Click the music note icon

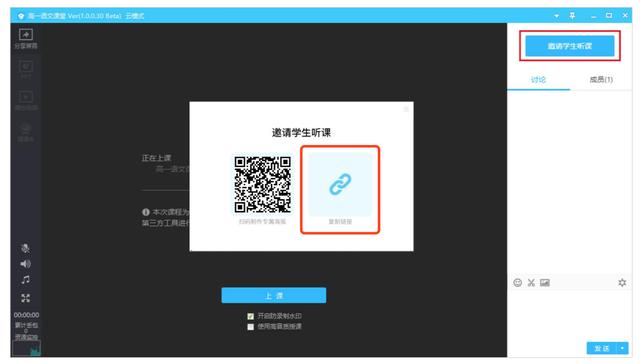point(25,280)
